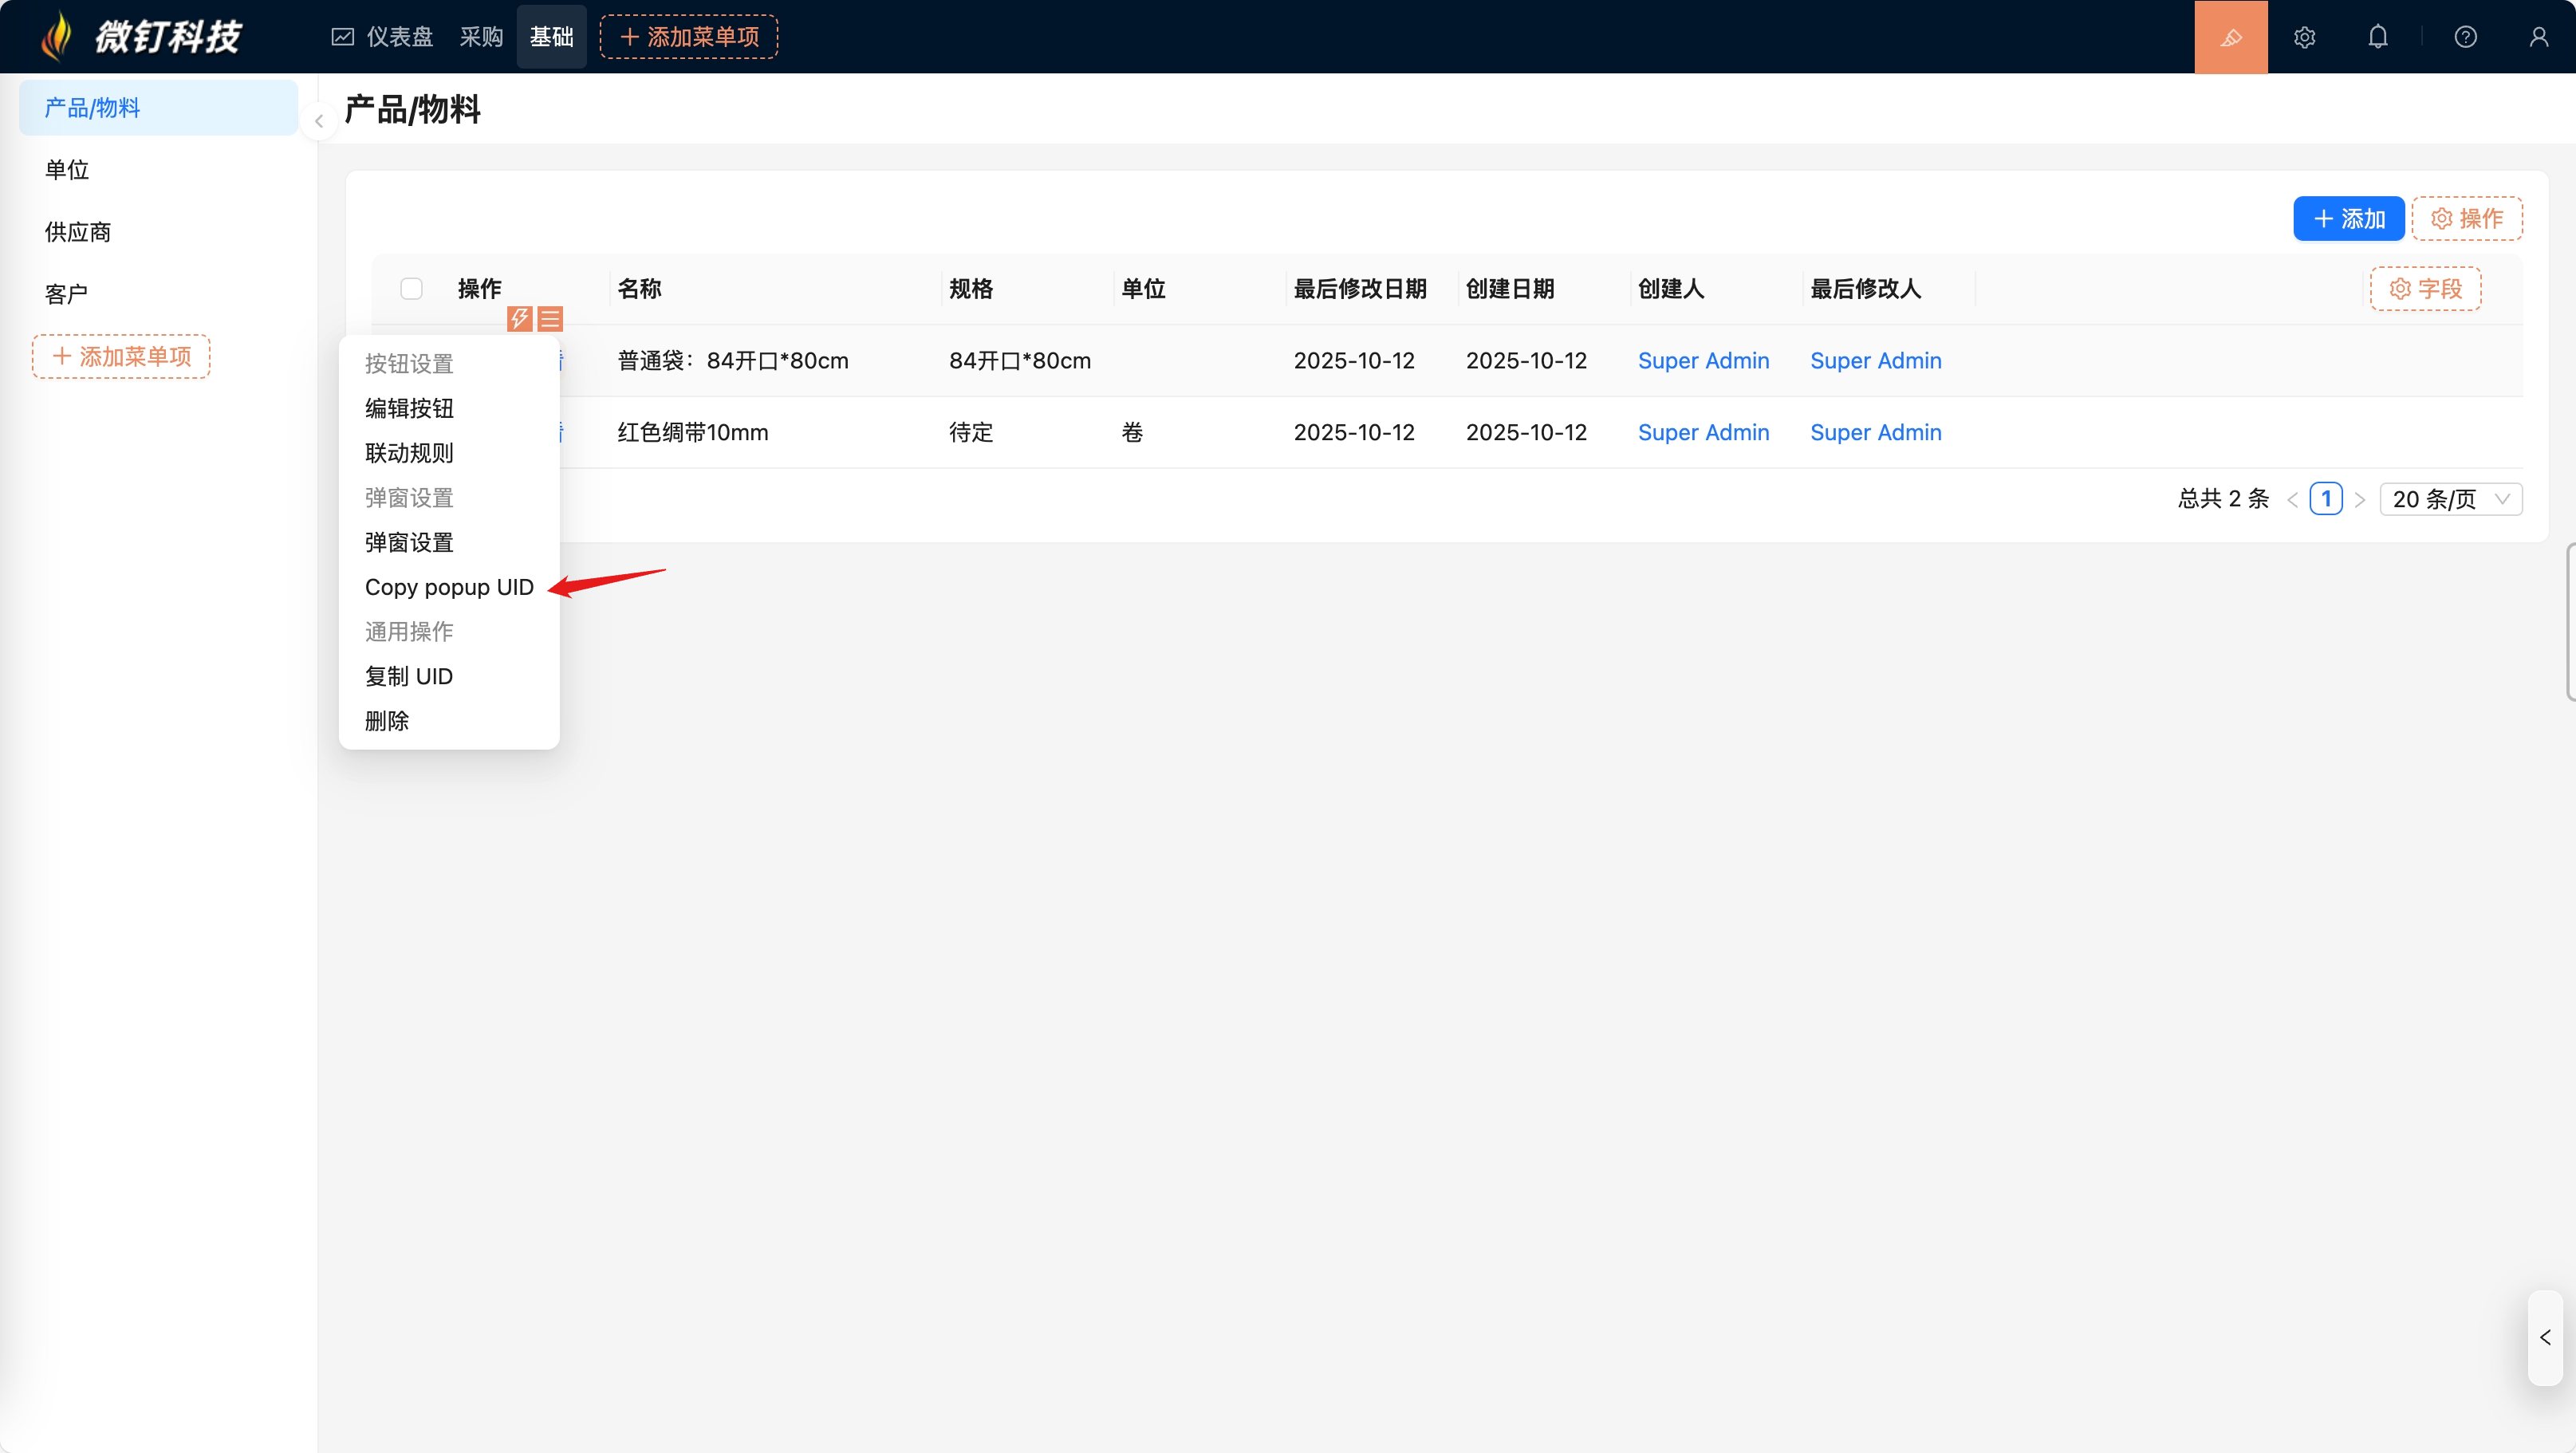Click 删除 in the context menu
The image size is (2576, 1453).
(387, 721)
